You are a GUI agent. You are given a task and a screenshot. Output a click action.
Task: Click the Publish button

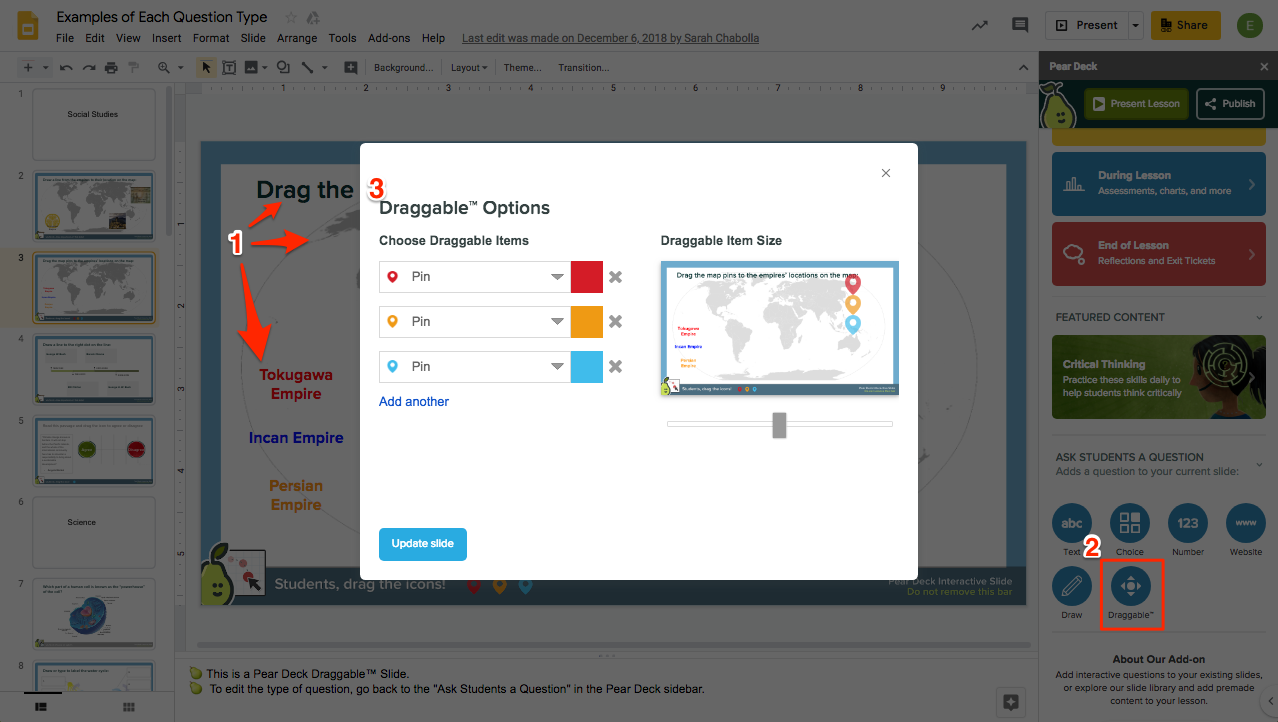(x=1230, y=103)
